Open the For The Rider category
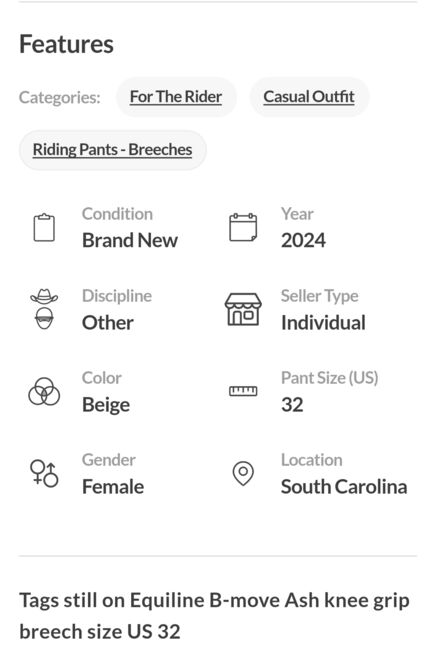Screen dimensions: 436x650 (x=176, y=97)
